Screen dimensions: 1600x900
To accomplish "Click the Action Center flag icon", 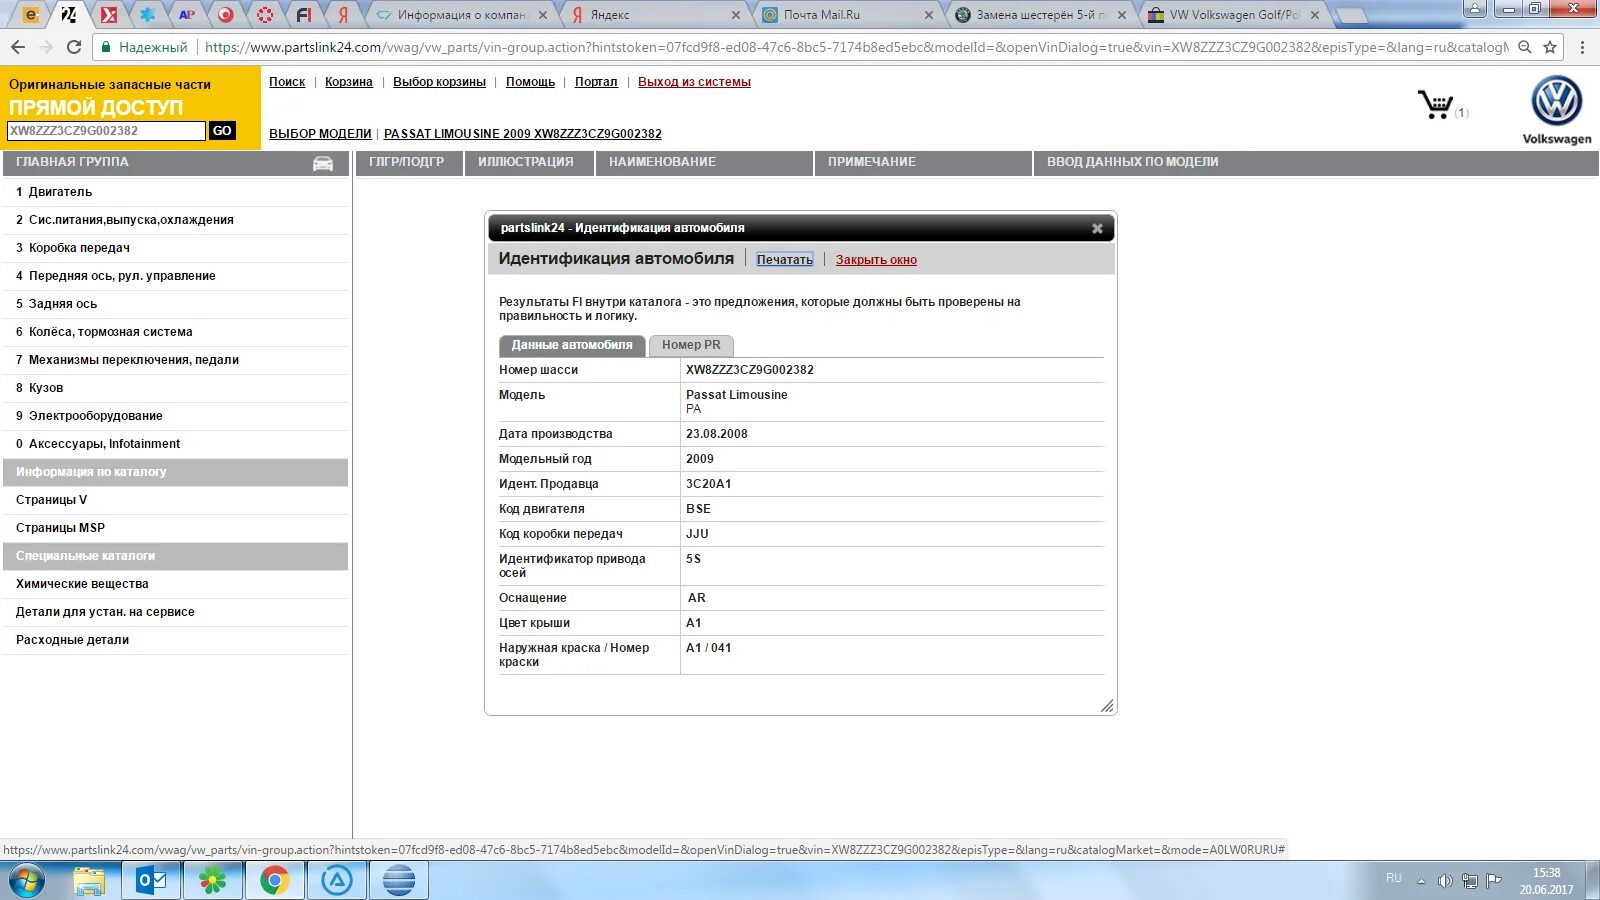I will click(1494, 881).
